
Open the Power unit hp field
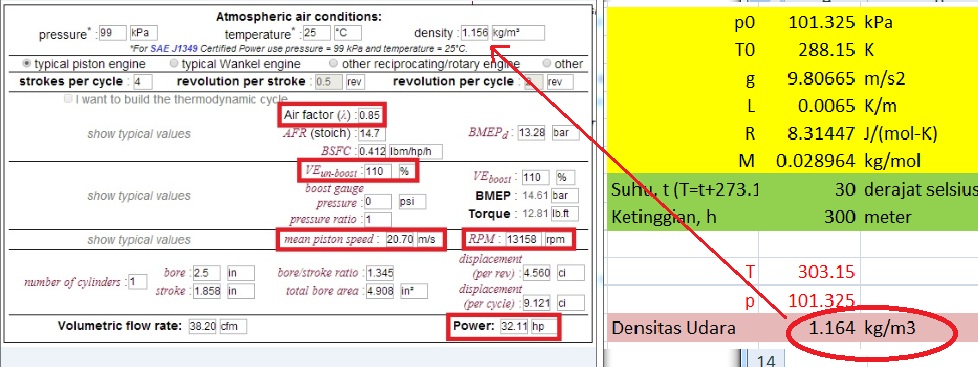[x=544, y=327]
